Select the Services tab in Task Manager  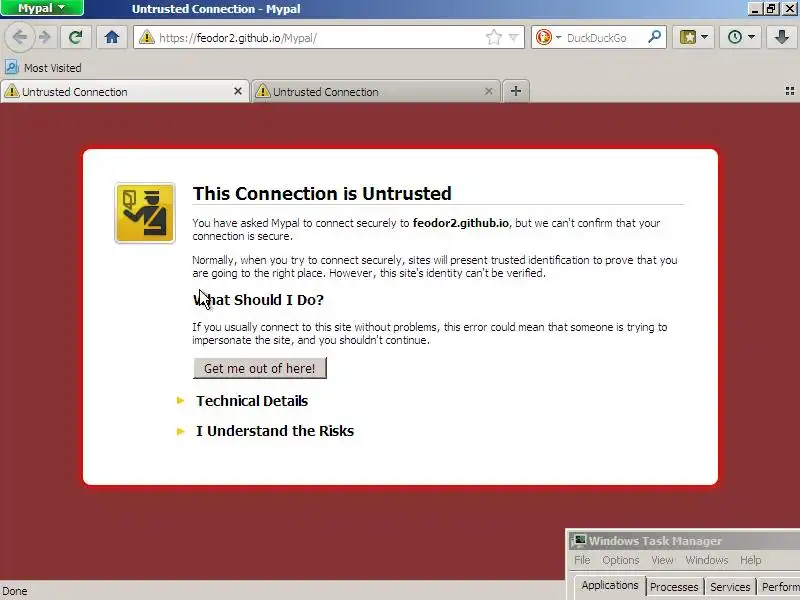(730, 587)
